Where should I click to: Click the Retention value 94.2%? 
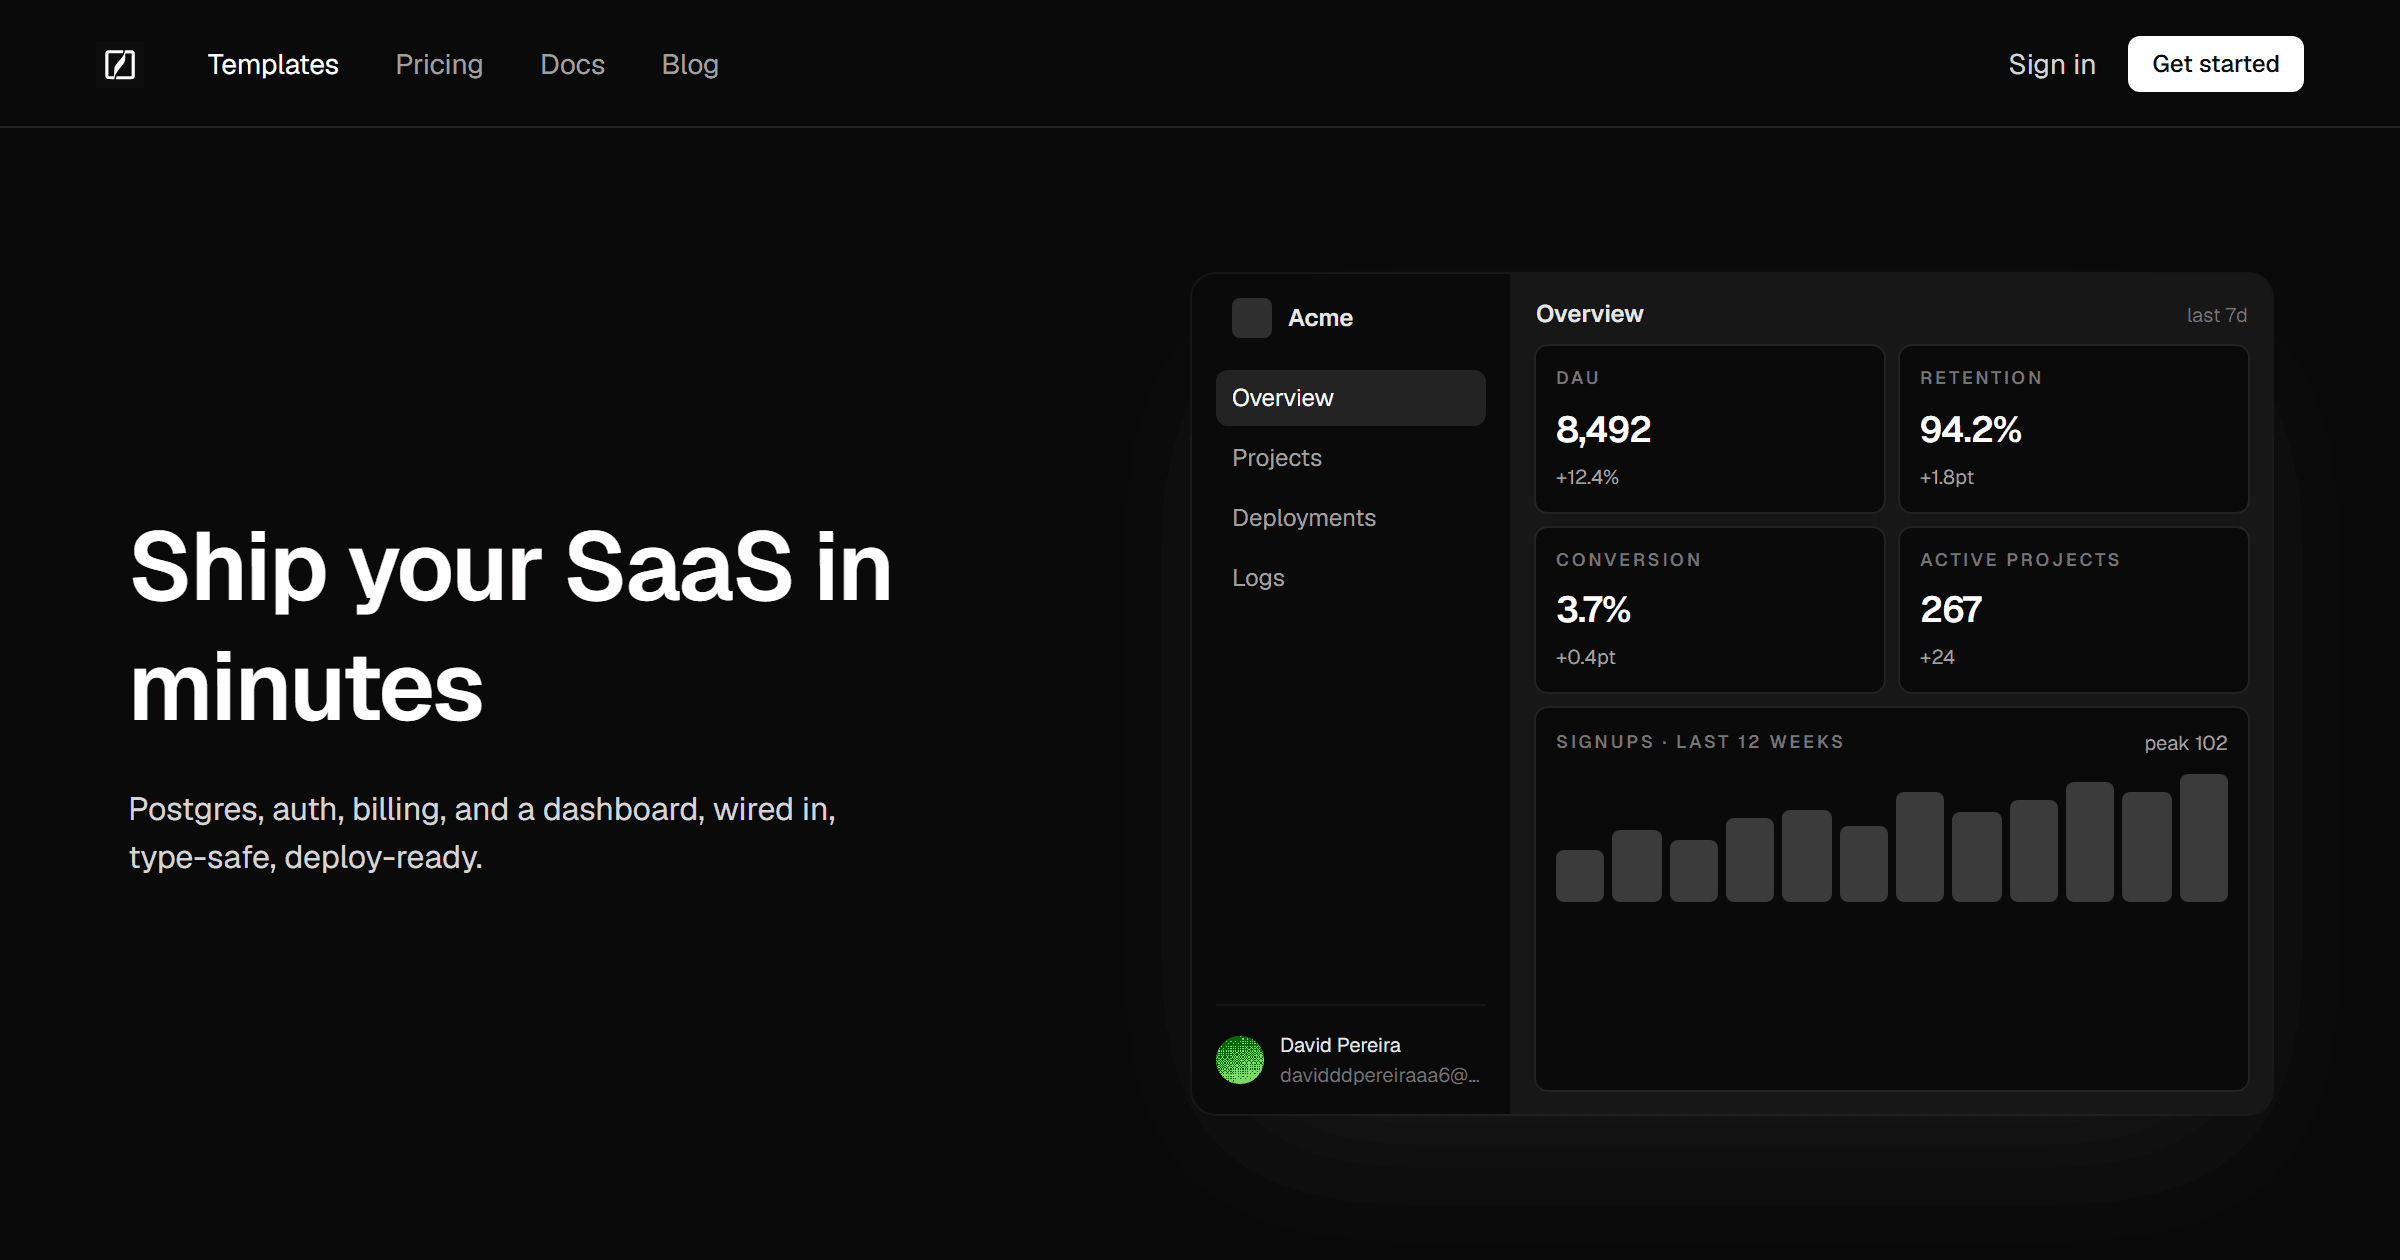coord(1970,429)
